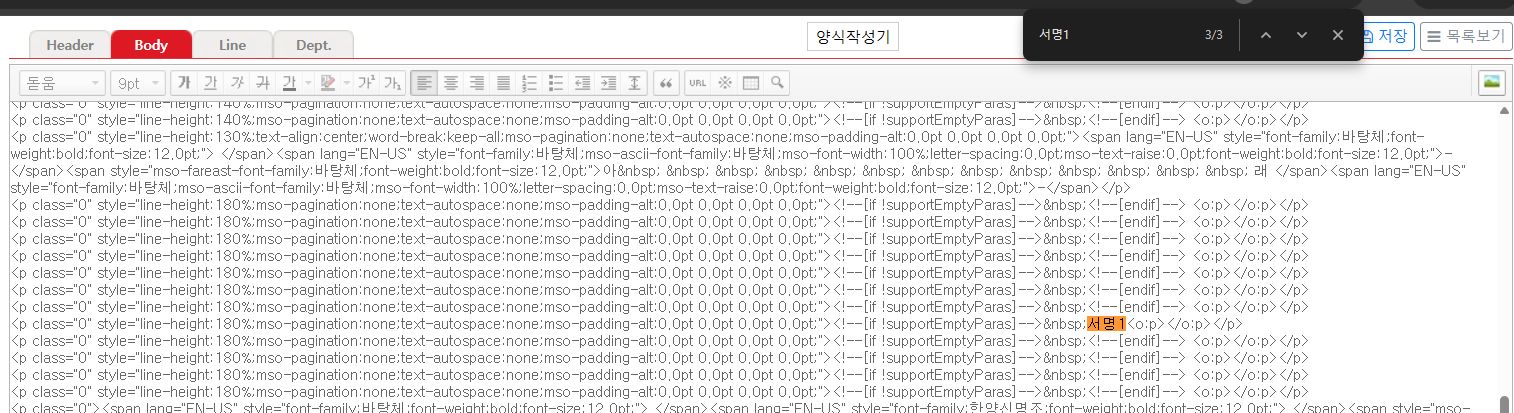Open the 9pt font size dropdown
Screen dimensions: 1514x413
[138, 82]
